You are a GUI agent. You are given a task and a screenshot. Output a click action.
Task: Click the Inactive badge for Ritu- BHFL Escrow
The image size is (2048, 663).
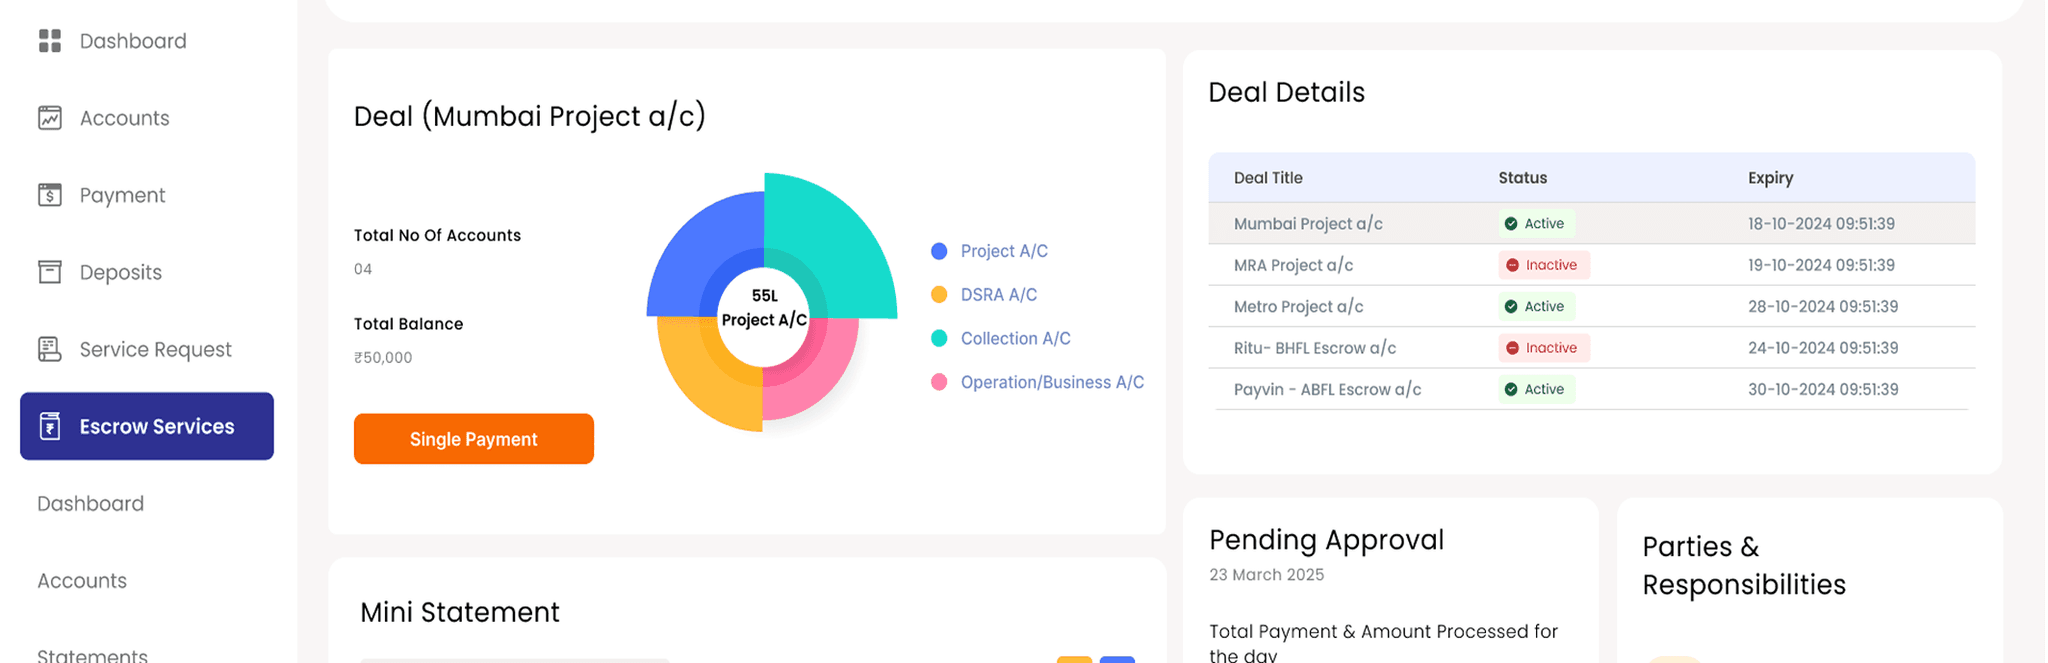[1544, 348]
